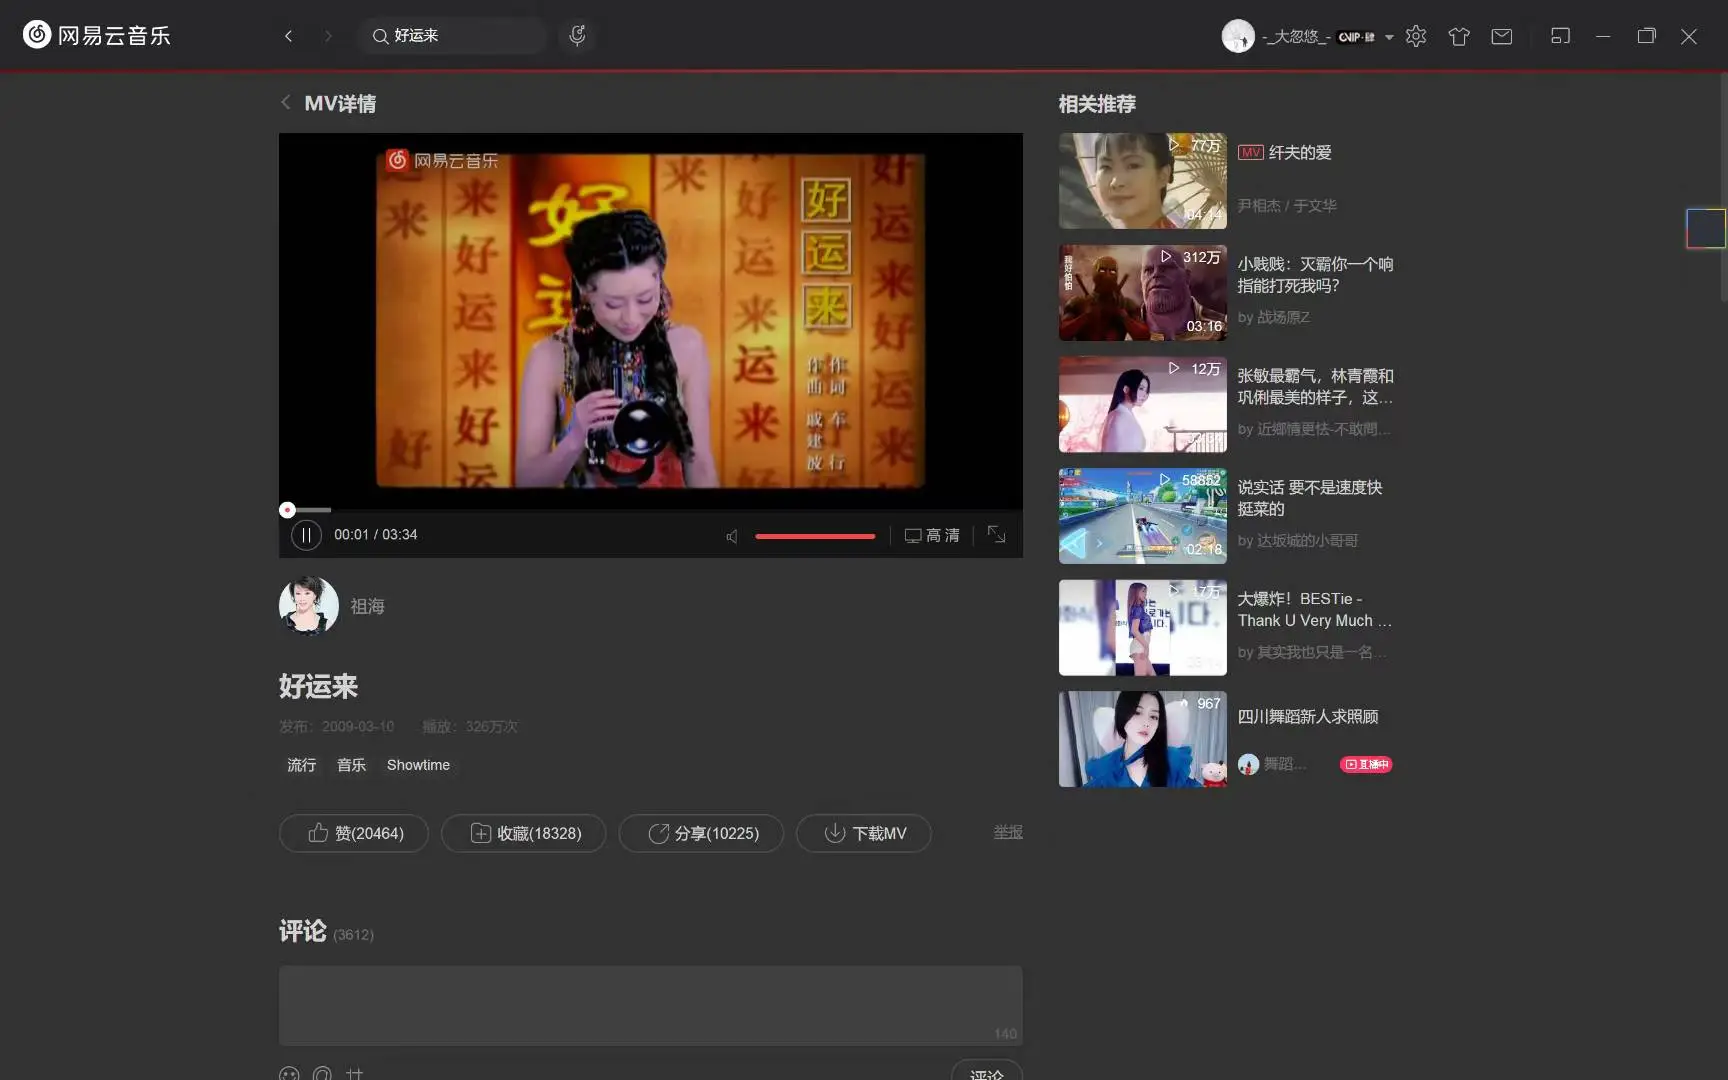The width and height of the screenshot is (1728, 1080).
Task: Click the 举报 report link
Action: click(1008, 832)
